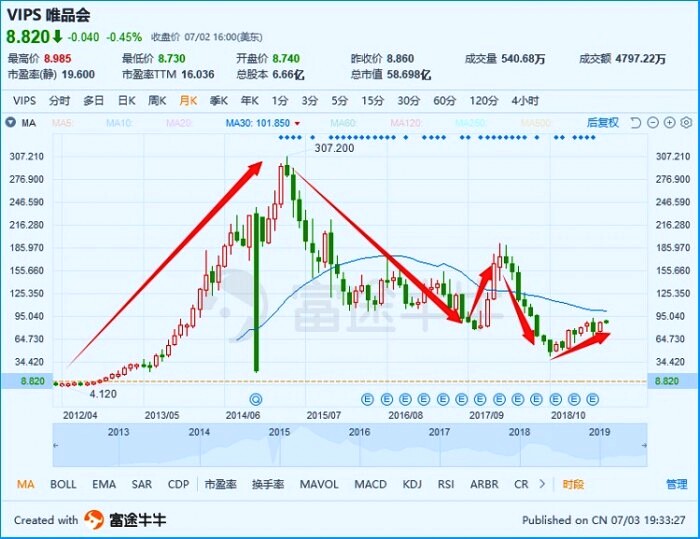700x539 pixels.
Task: Click the Q event marker near 2014/06
Action: [x=256, y=399]
